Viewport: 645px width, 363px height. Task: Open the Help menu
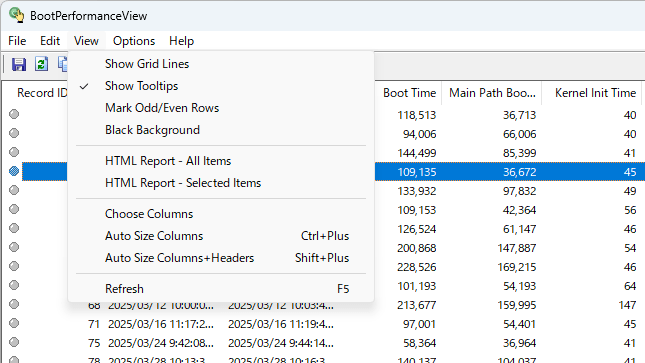click(181, 41)
